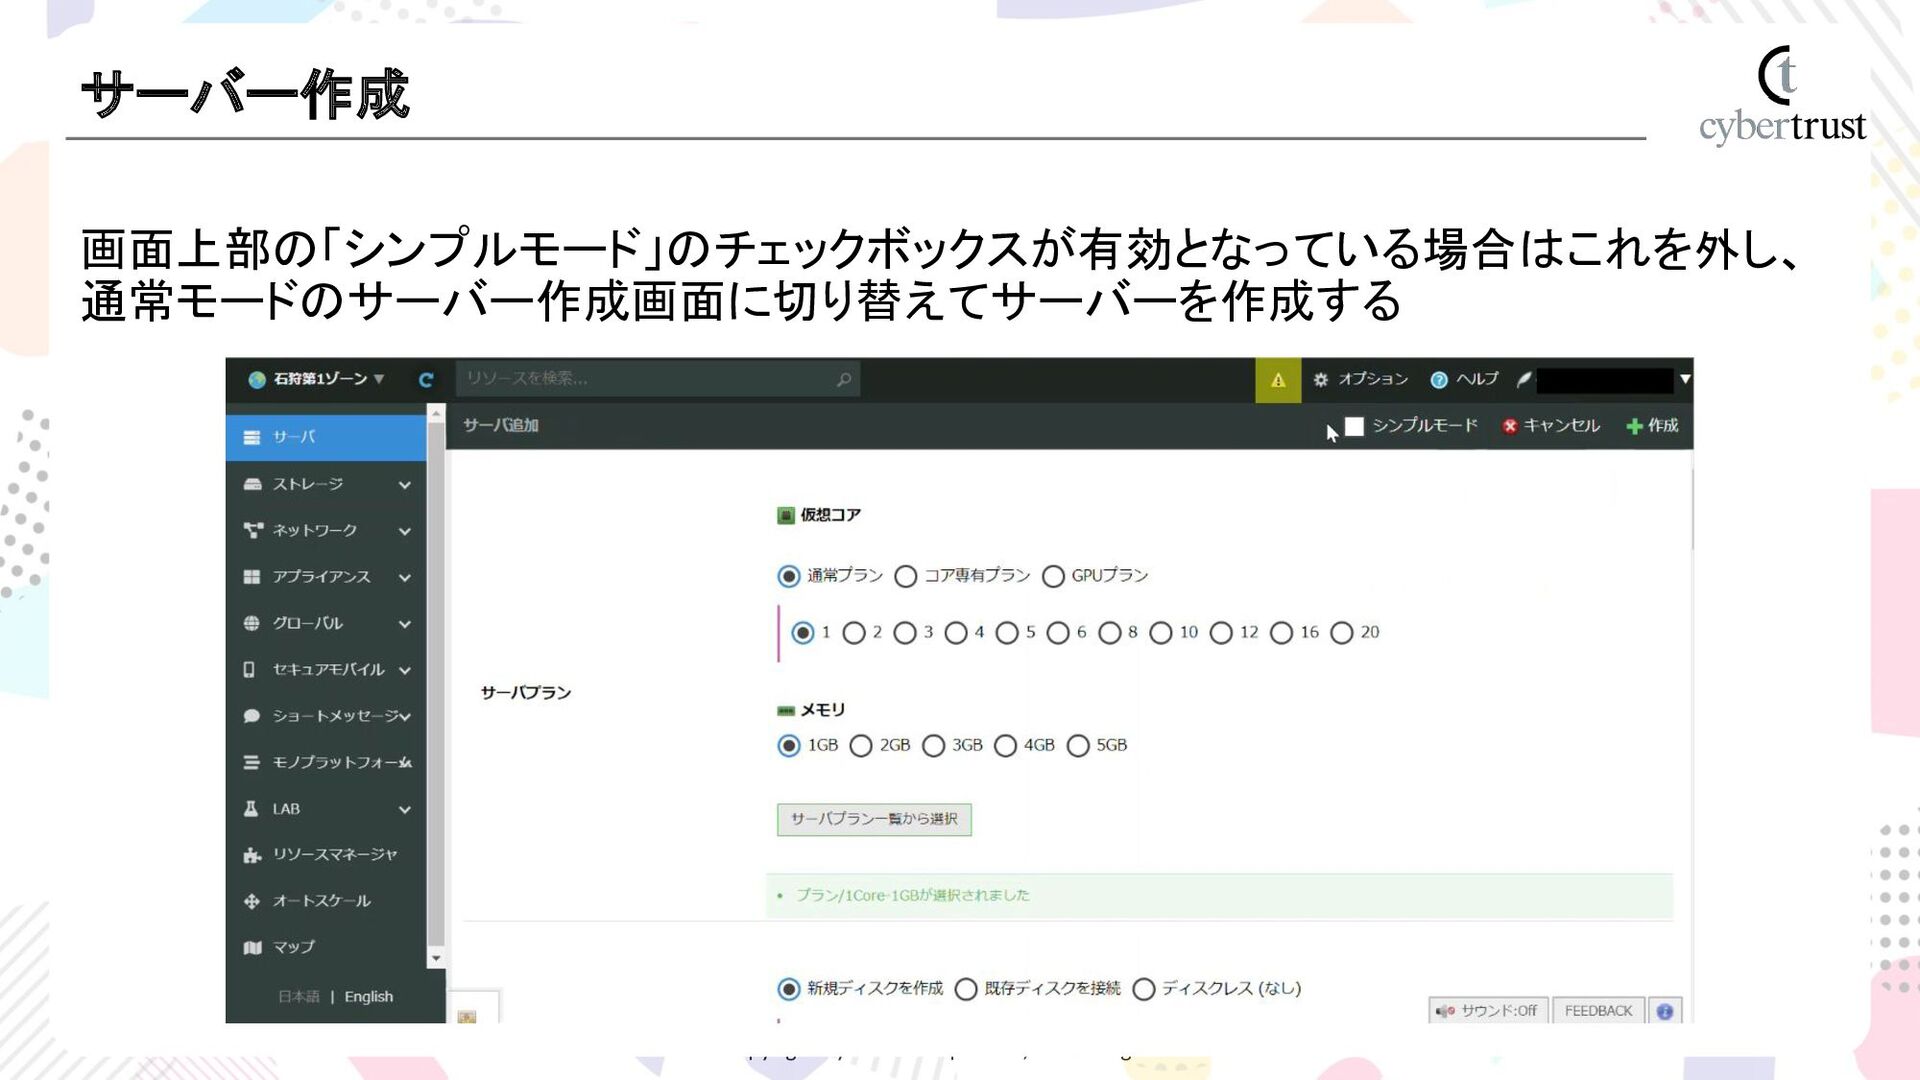This screenshot has height=1080, width=1920.
Task: Select ディスクレス (なし) radio button
Action: click(x=1144, y=989)
